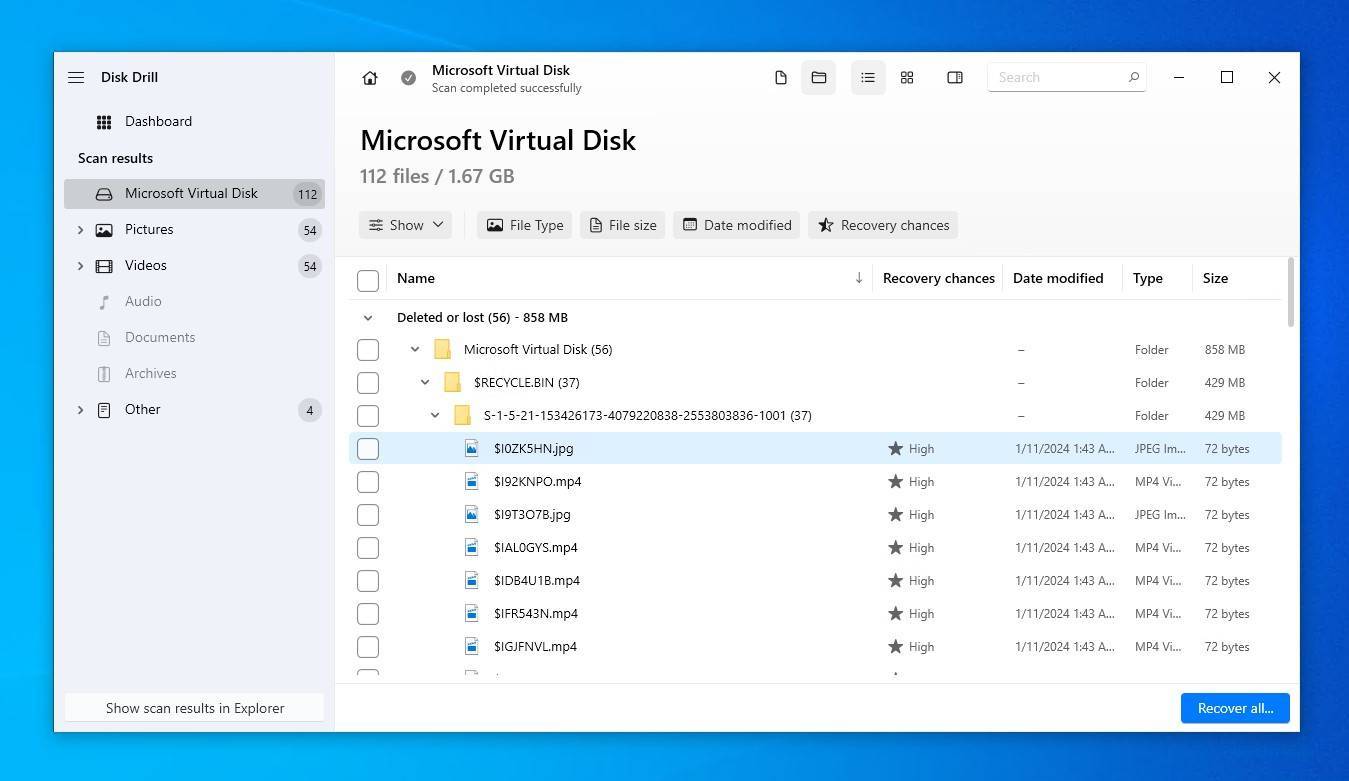Image resolution: width=1349 pixels, height=781 pixels.
Task: Expand the Other category in sidebar
Action: 81,410
